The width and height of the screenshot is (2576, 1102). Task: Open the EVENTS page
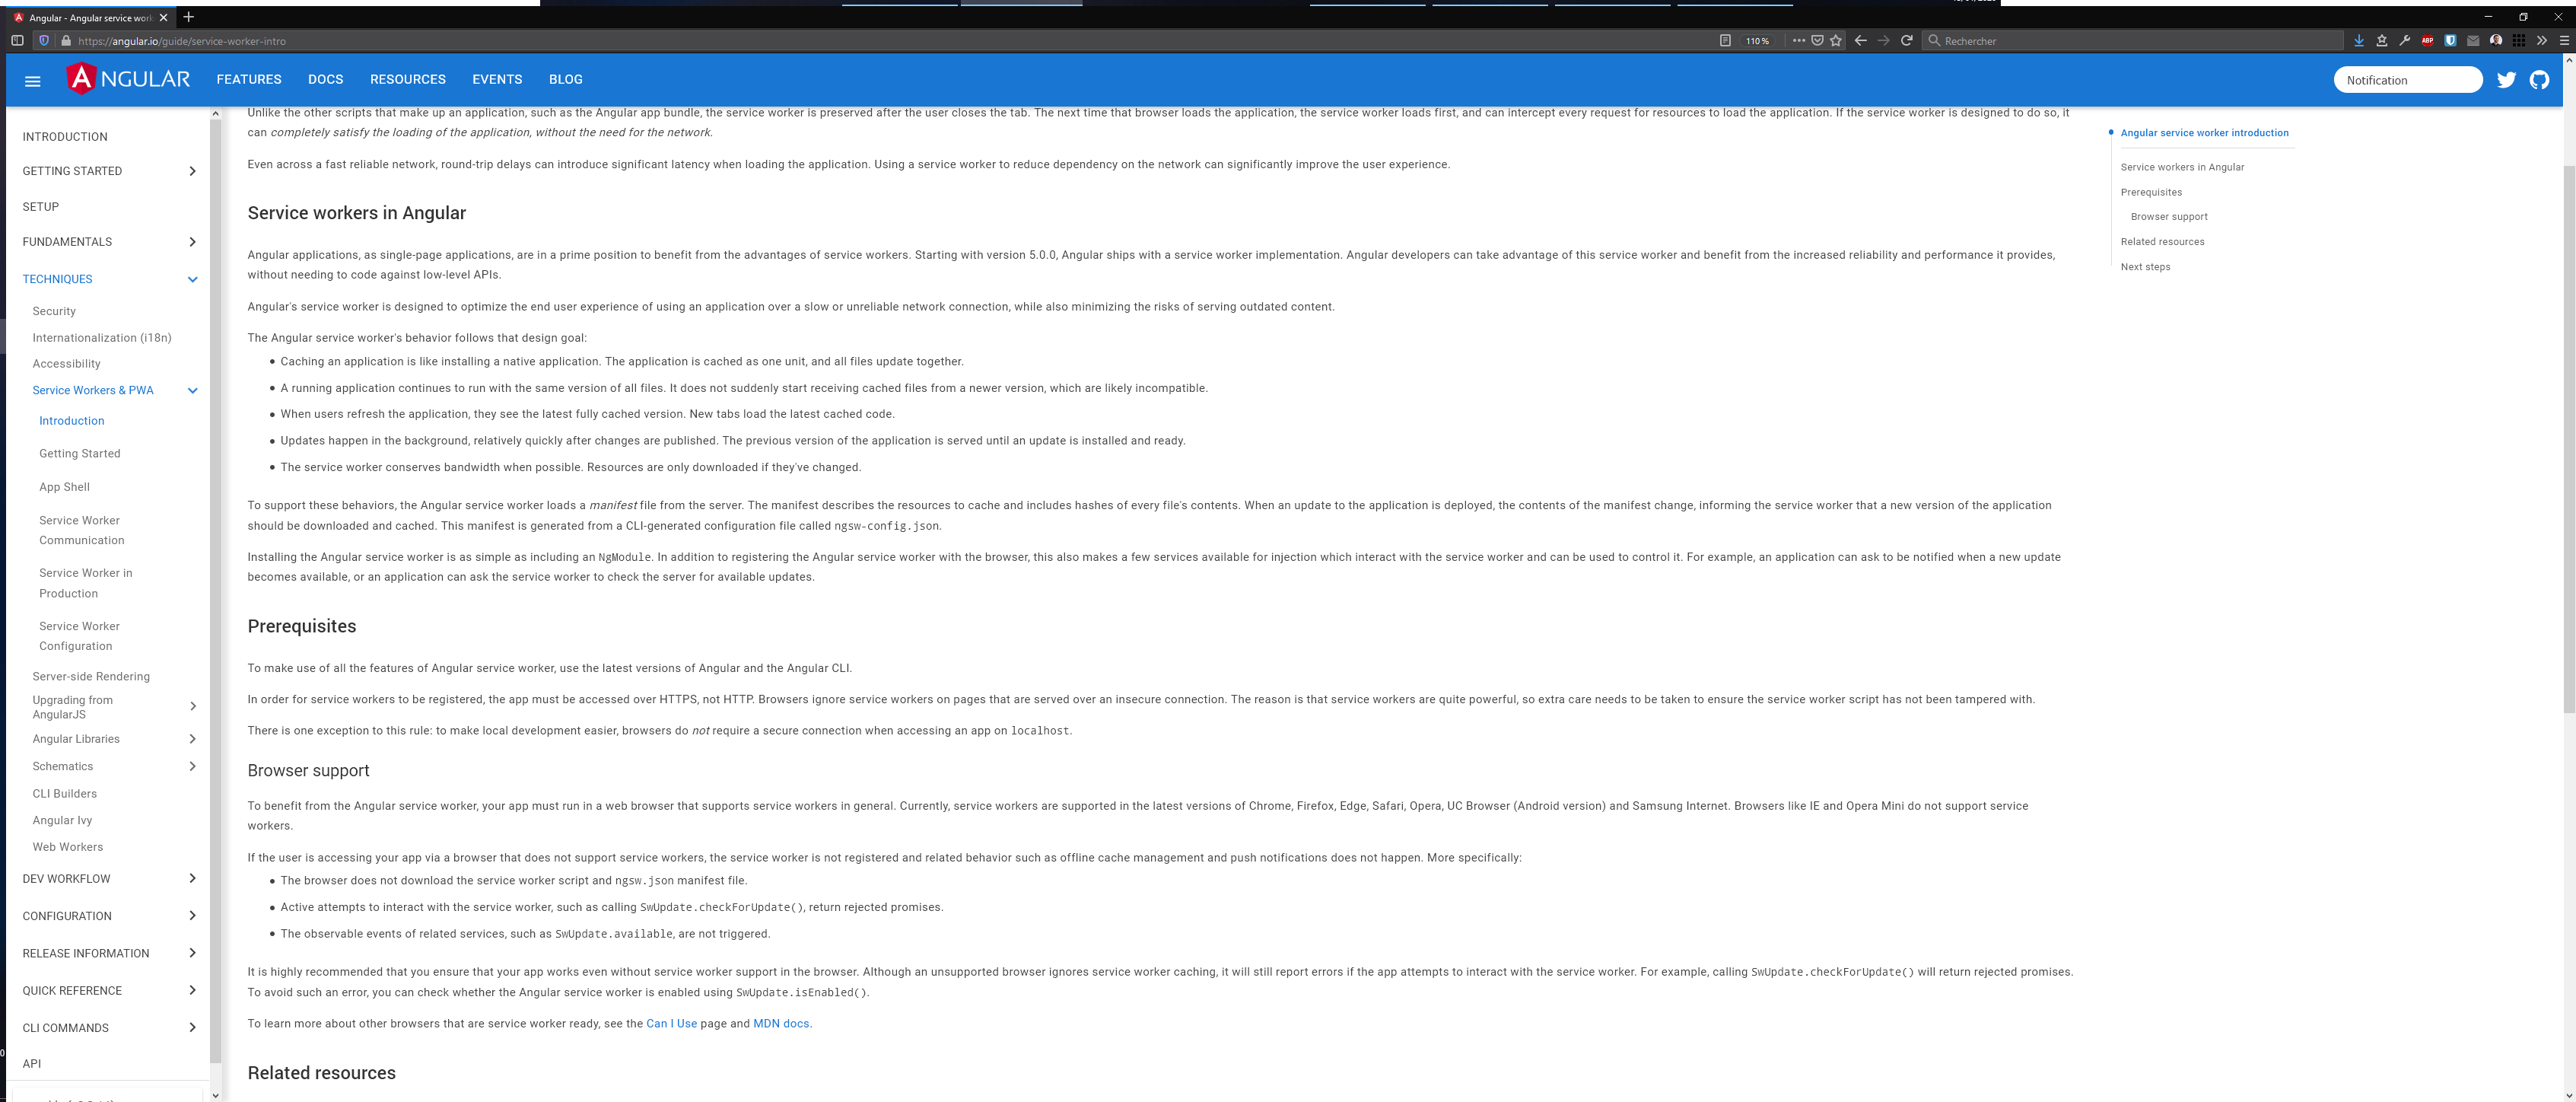click(497, 79)
